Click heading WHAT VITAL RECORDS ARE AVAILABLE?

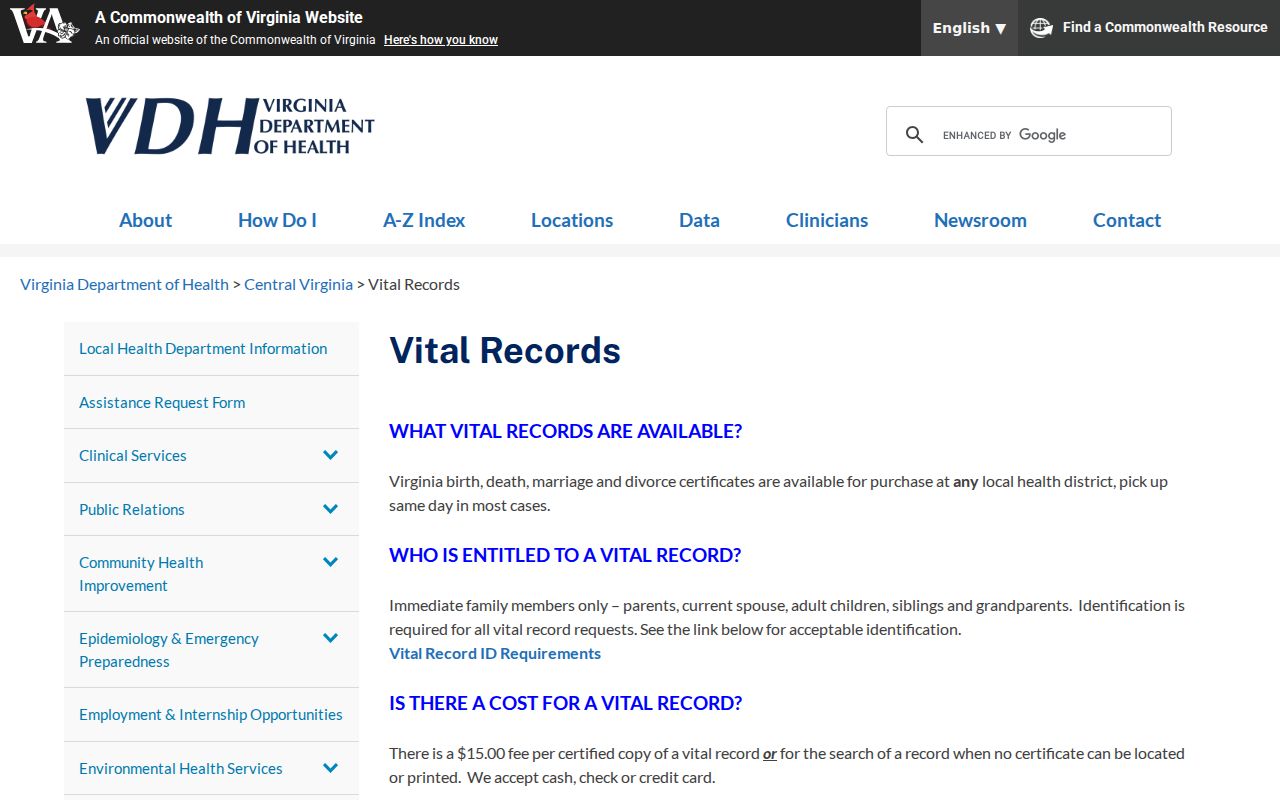(x=566, y=431)
